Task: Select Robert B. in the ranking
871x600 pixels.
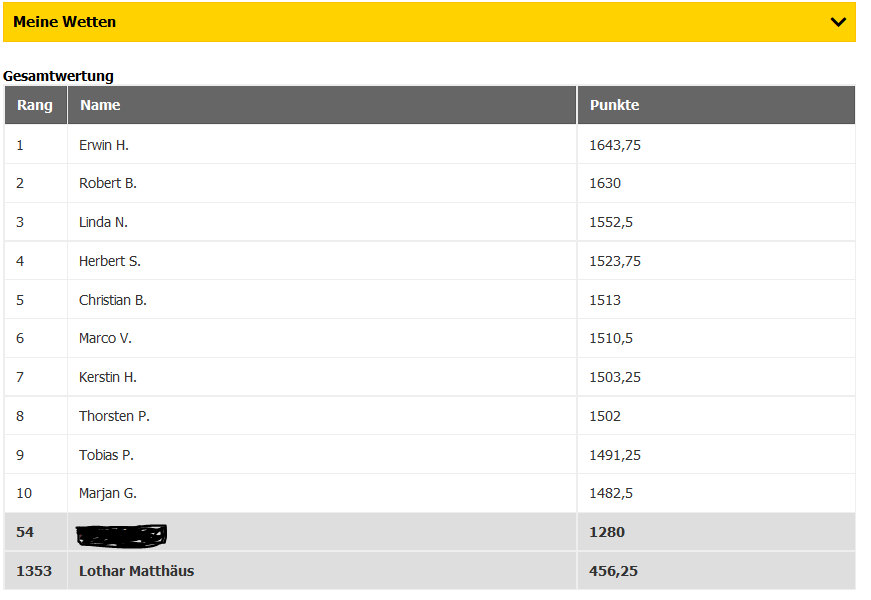Action: point(108,183)
